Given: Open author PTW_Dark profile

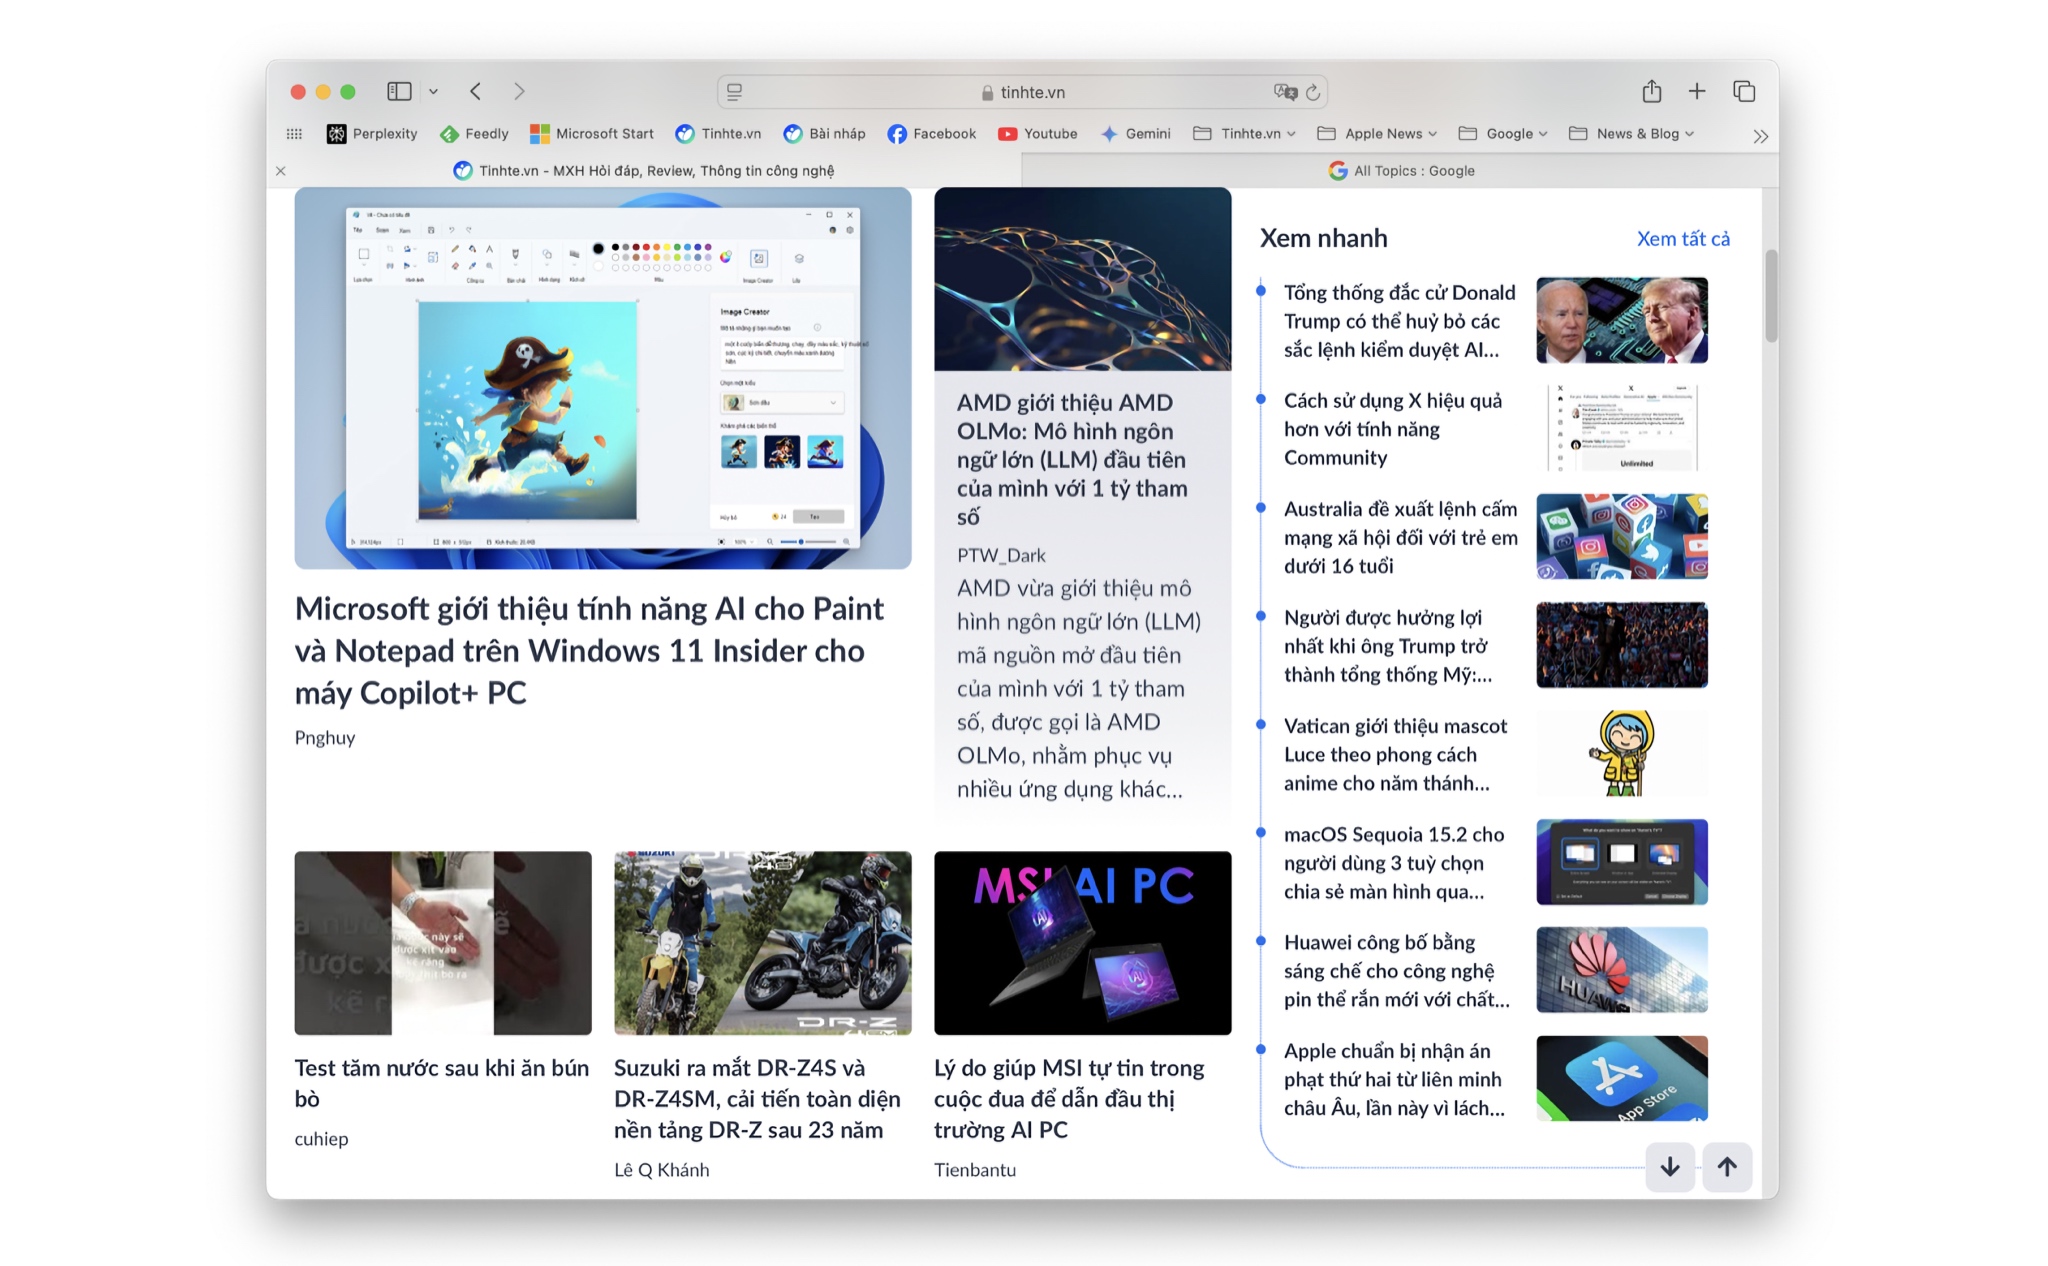Looking at the screenshot, I should [x=1001, y=555].
